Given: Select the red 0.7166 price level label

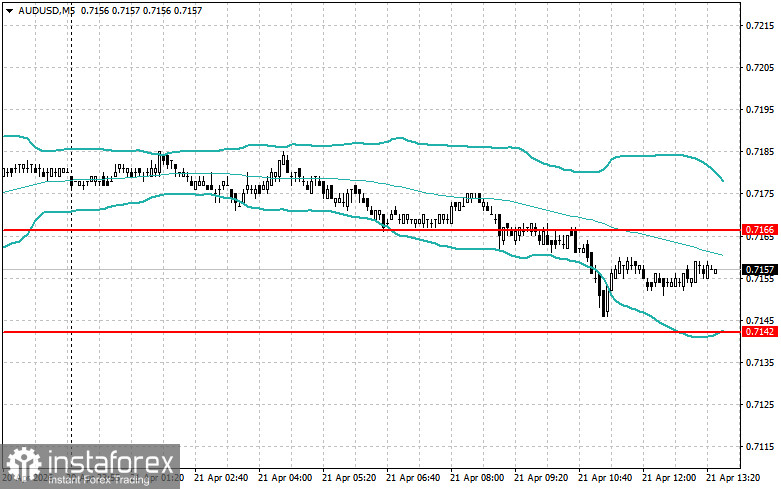Looking at the screenshot, I should pos(760,230).
